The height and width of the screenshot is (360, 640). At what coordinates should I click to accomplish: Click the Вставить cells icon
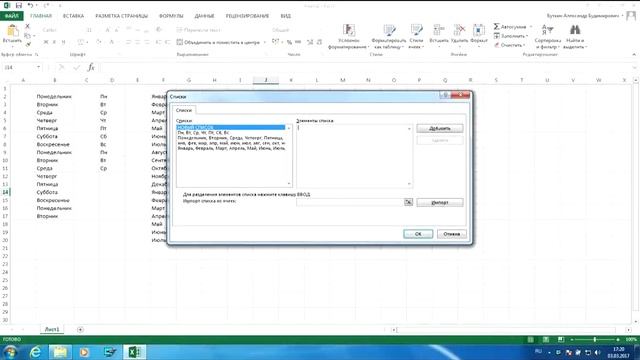tap(439, 30)
